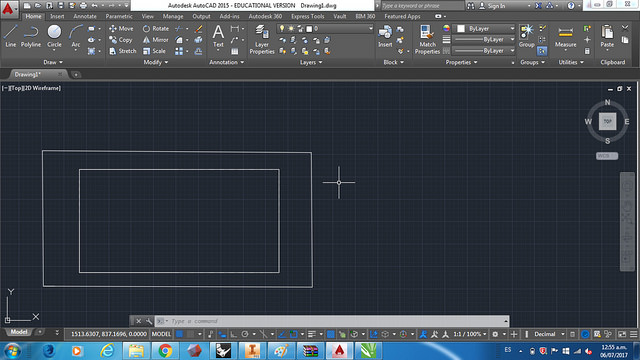Expand the Draw panel dropdown

pos(53,62)
